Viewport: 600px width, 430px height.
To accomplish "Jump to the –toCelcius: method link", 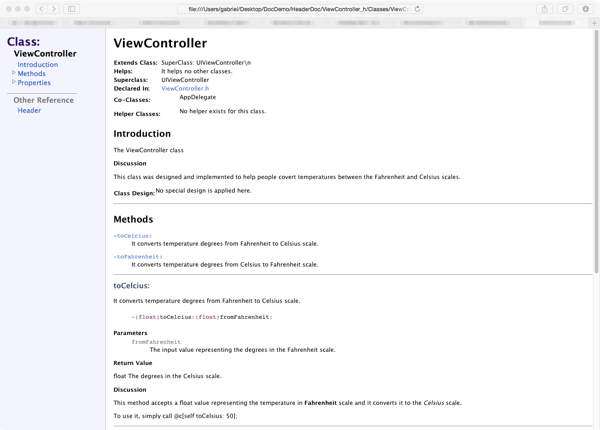I will click(x=133, y=236).
